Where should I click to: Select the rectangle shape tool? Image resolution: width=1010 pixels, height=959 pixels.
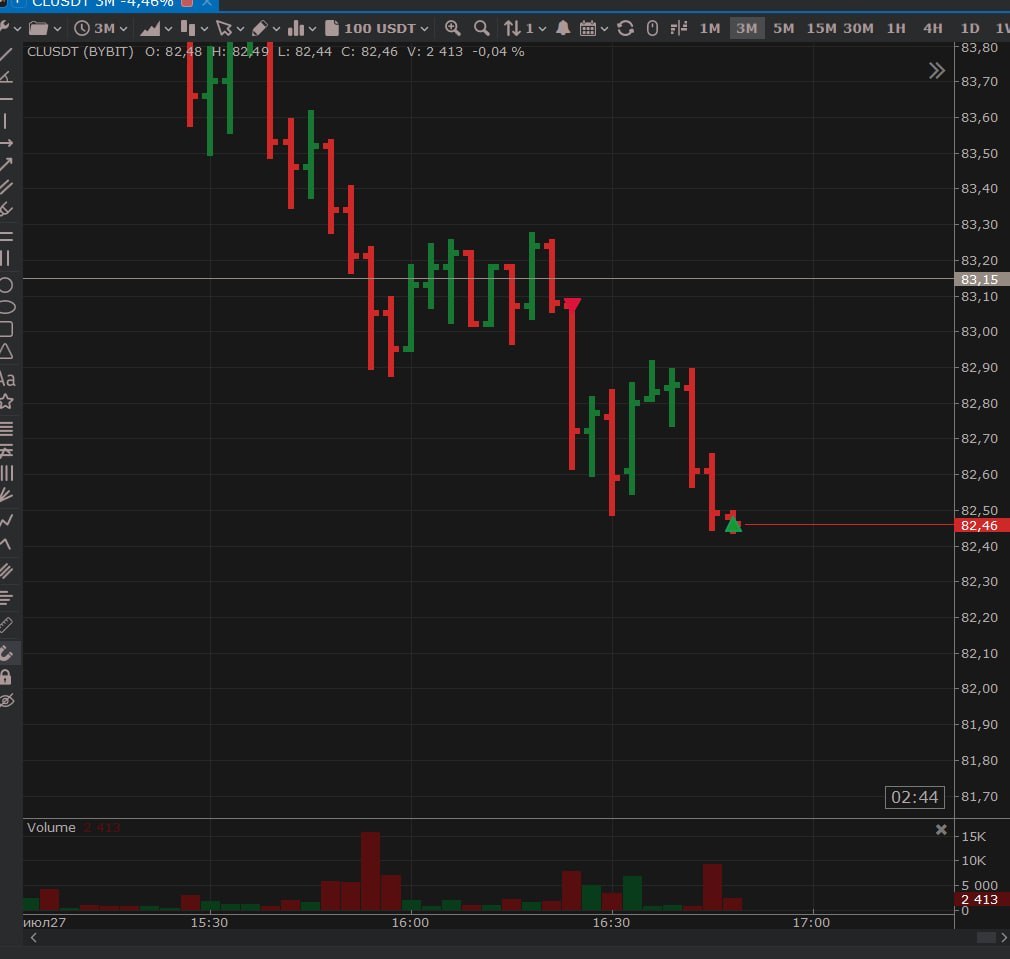click(x=6, y=329)
